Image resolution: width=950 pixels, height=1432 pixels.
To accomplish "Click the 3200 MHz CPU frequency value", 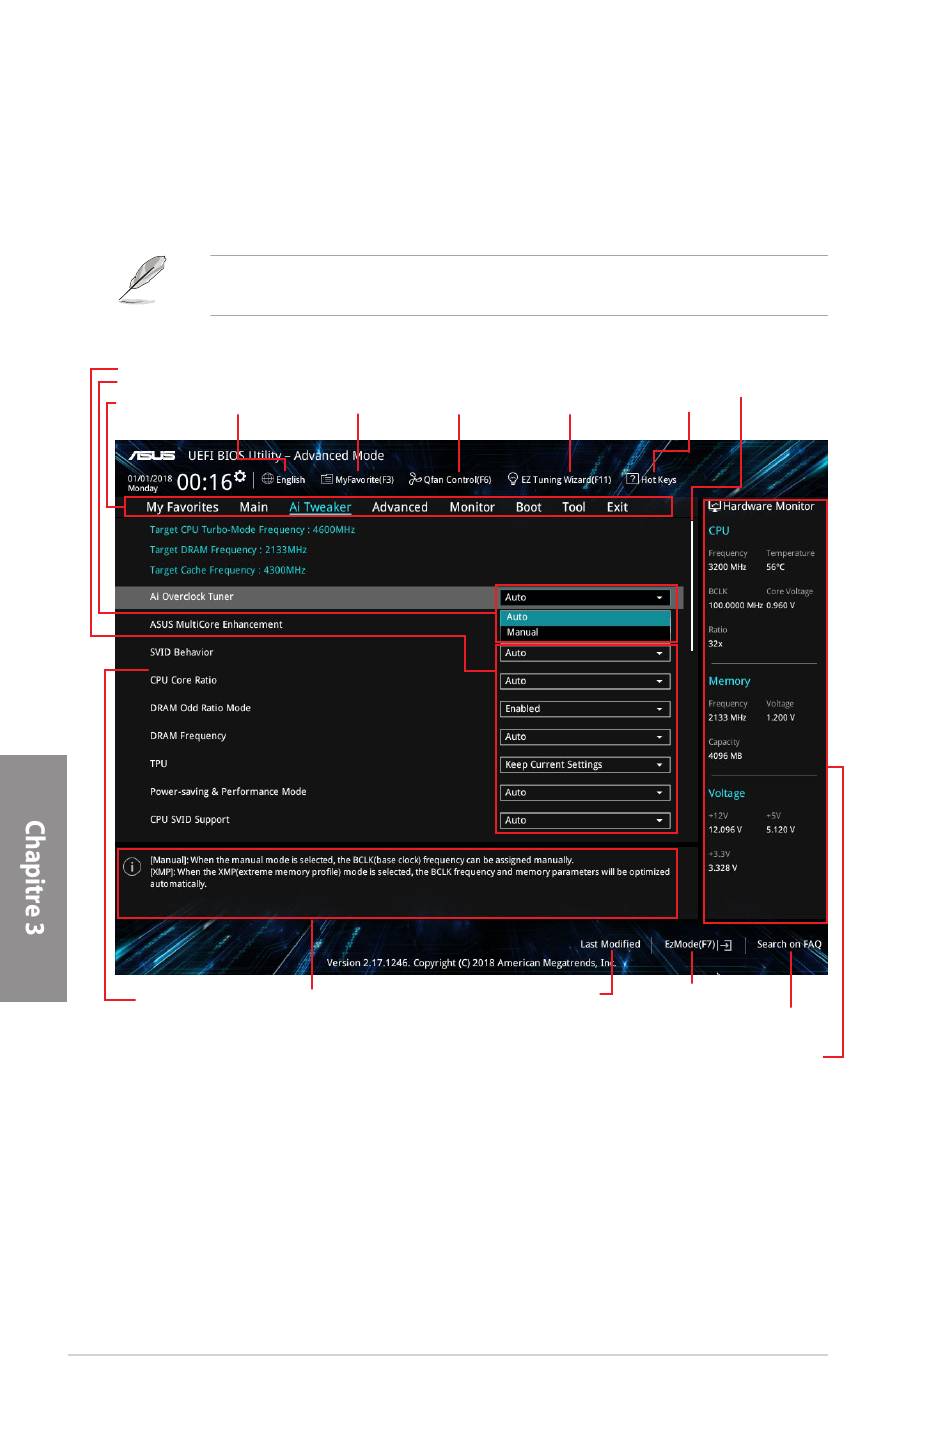I will [728, 567].
